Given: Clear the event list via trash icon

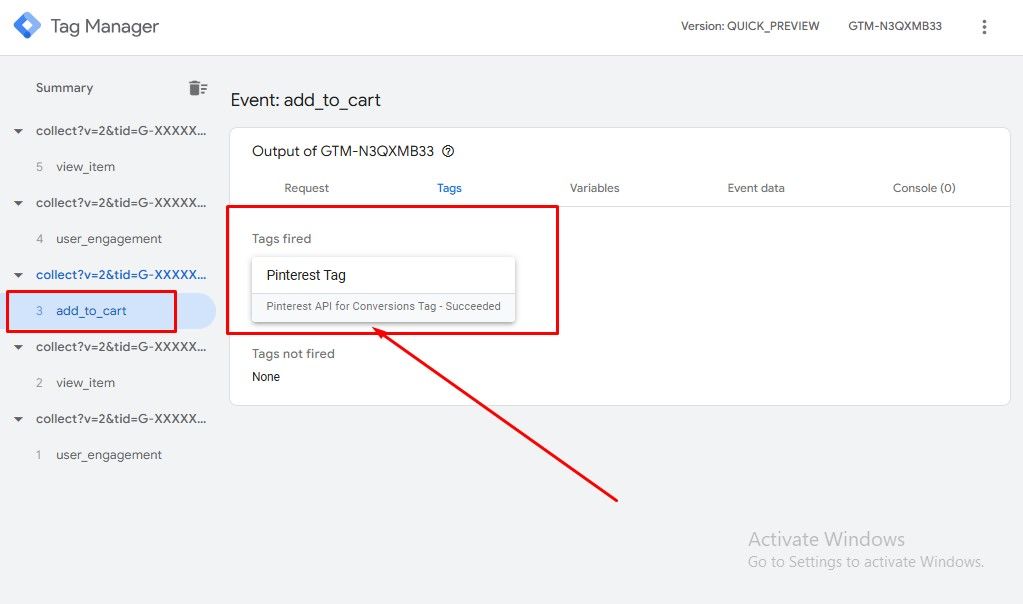Looking at the screenshot, I should point(198,88).
